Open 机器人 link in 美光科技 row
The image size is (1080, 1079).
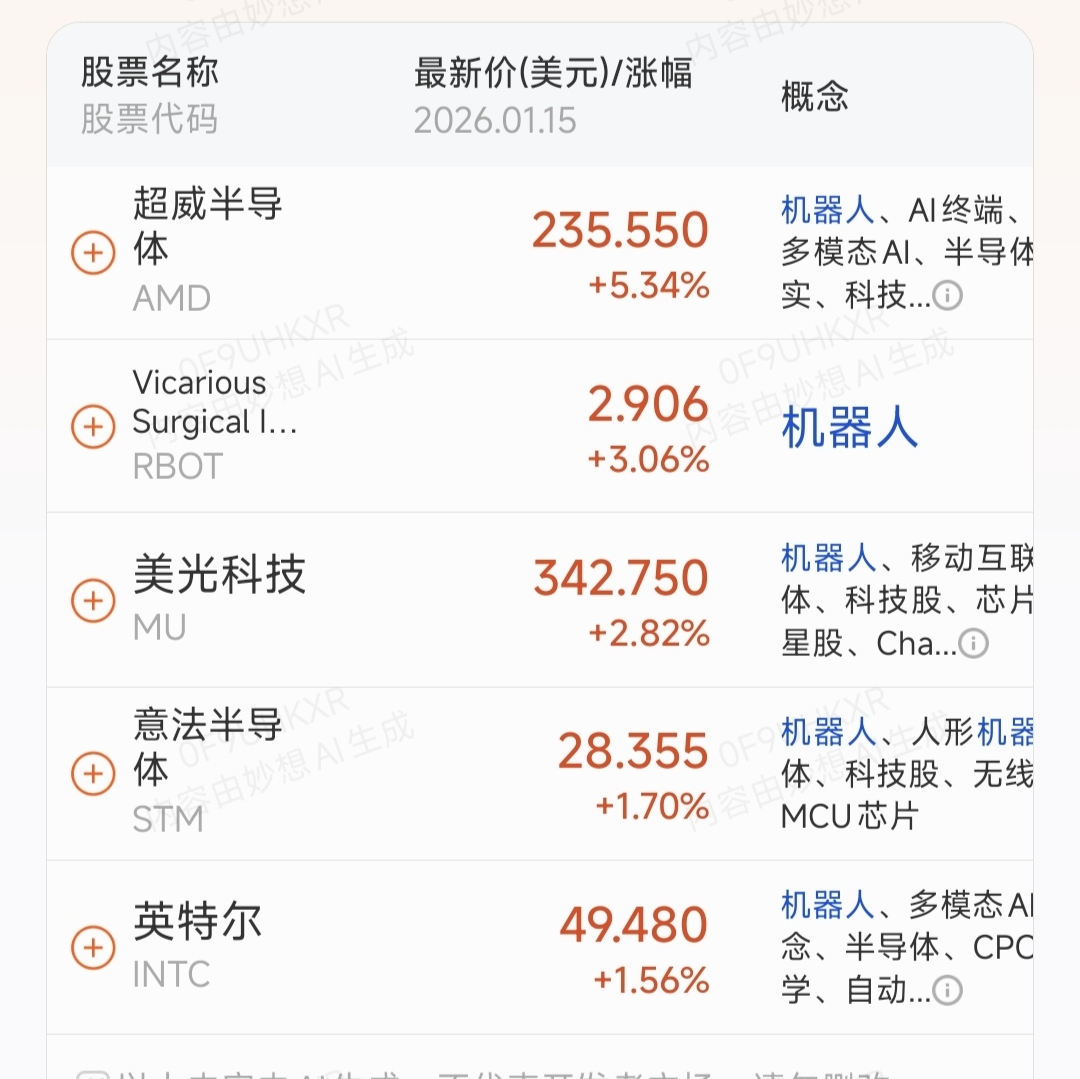click(x=827, y=558)
